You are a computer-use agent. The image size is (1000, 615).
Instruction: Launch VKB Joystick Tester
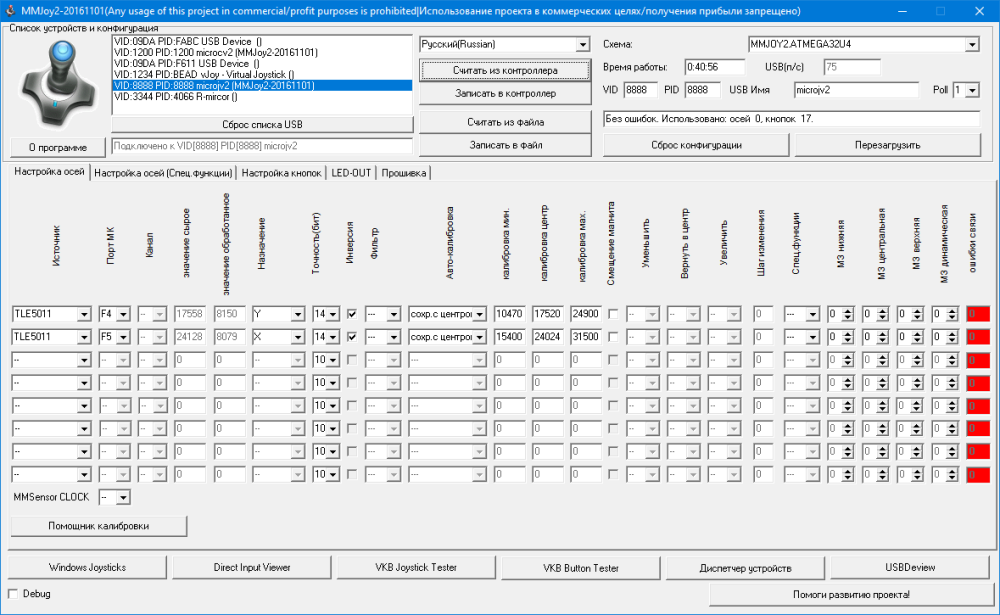click(415, 567)
